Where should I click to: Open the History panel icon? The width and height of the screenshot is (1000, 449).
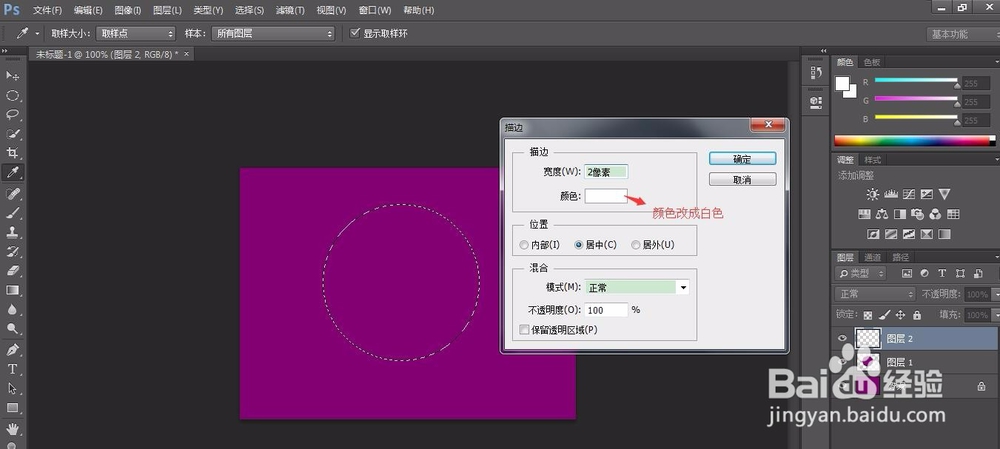(x=816, y=73)
